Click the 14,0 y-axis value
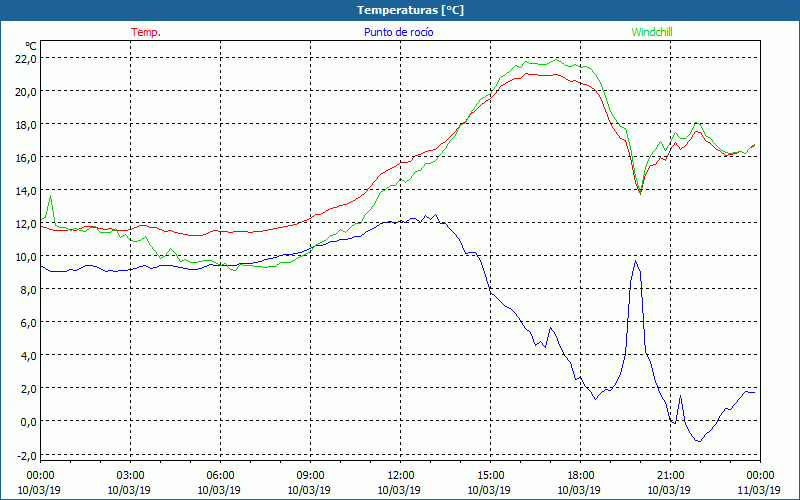 pos(26,191)
